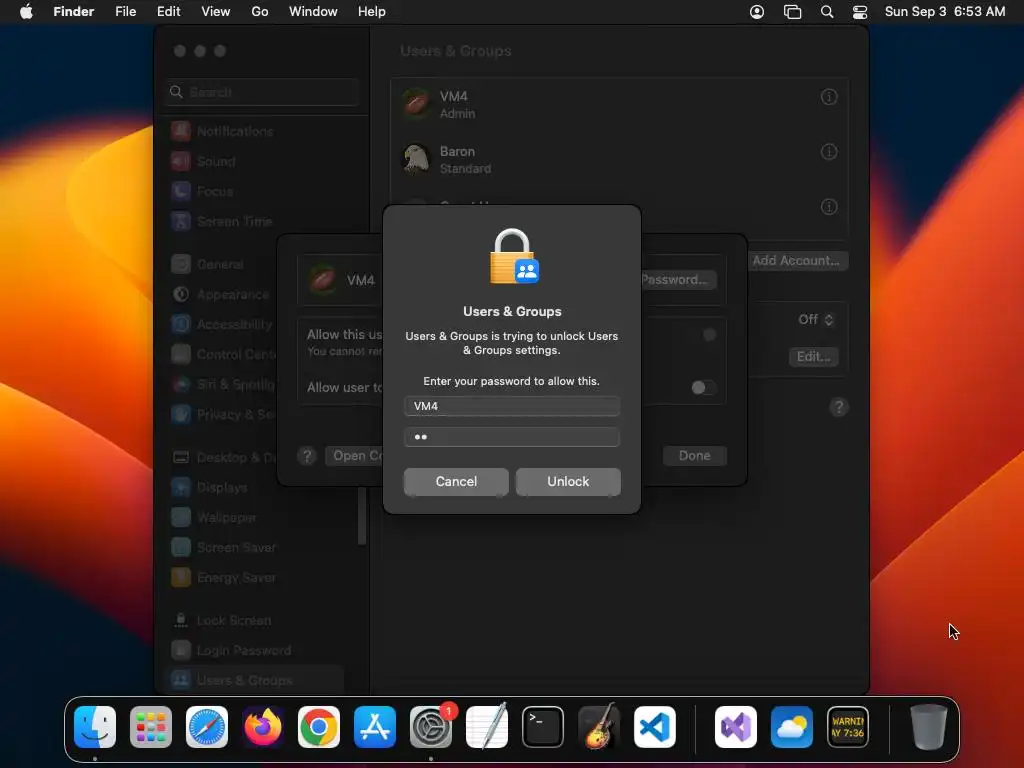Click info icon for Baron Standard user

point(829,152)
